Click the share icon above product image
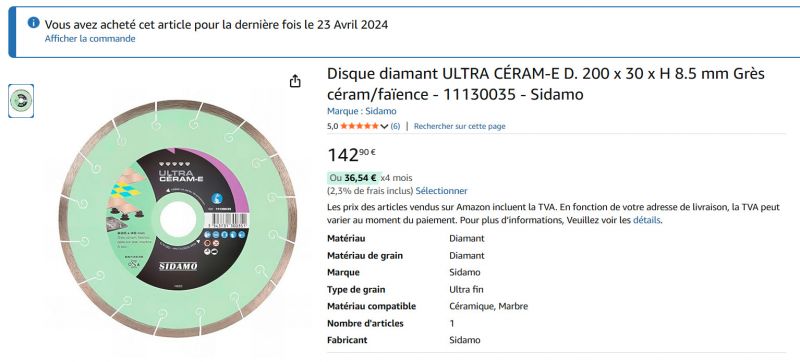 point(295,81)
